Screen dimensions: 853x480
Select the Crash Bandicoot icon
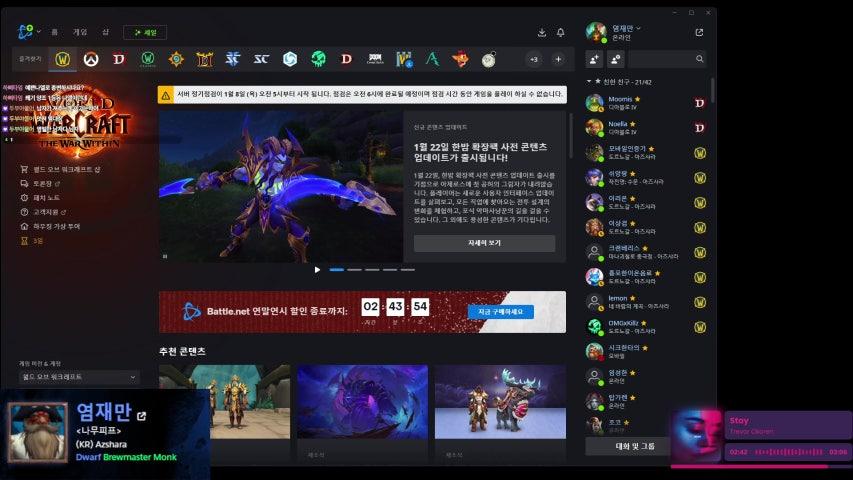460,59
